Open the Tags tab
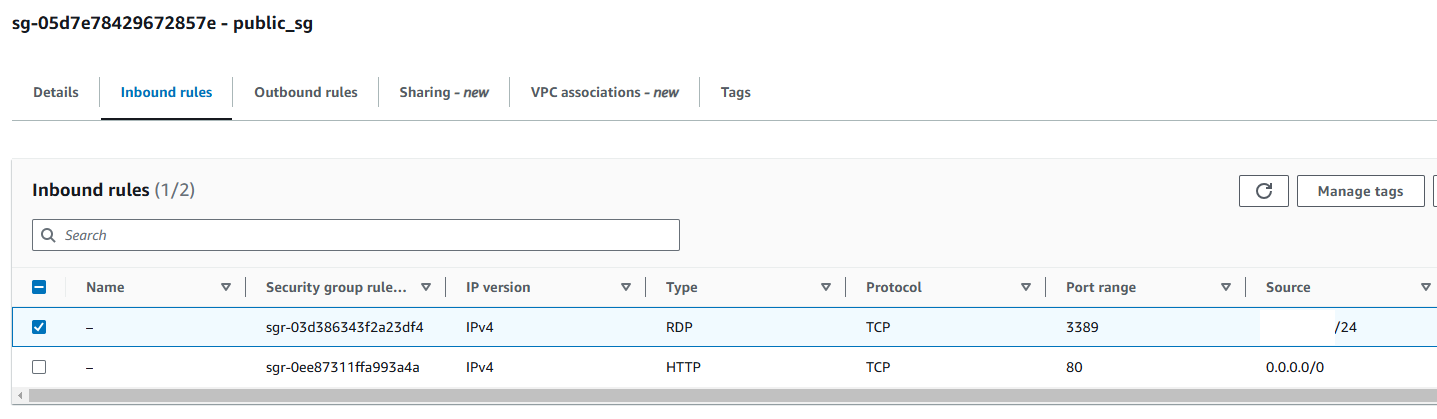 [x=736, y=92]
